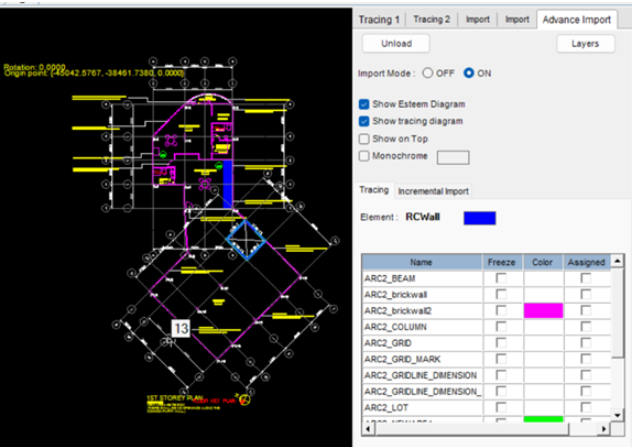Change the magenta ARC2_brickwall2 layer color
Viewport: 635px width, 447px height.
pos(543,311)
